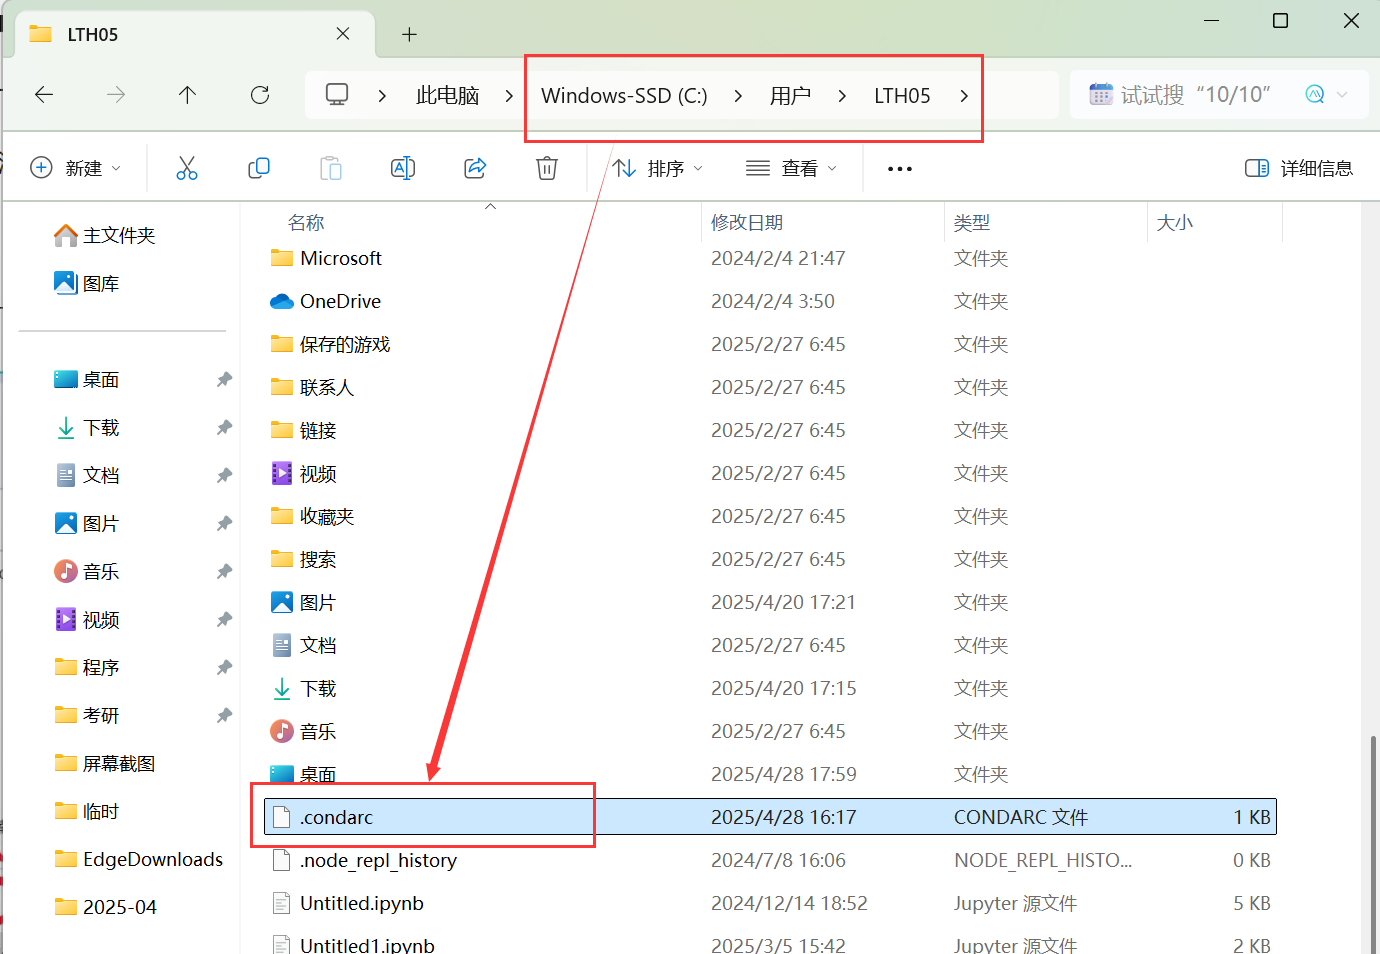Click the Rename icon in the toolbar
Image resolution: width=1380 pixels, height=954 pixels.
[403, 167]
